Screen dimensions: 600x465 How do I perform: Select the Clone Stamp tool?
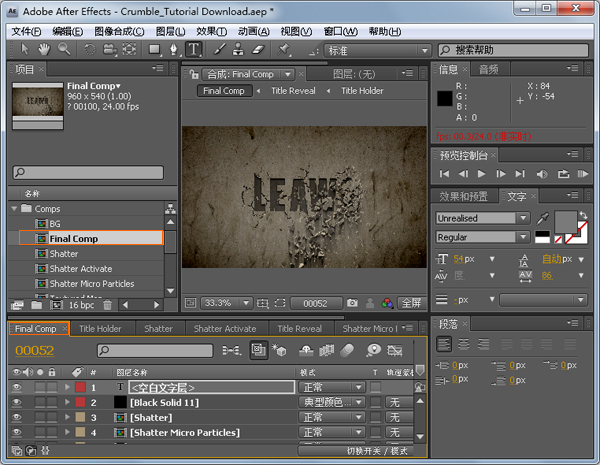pos(238,49)
